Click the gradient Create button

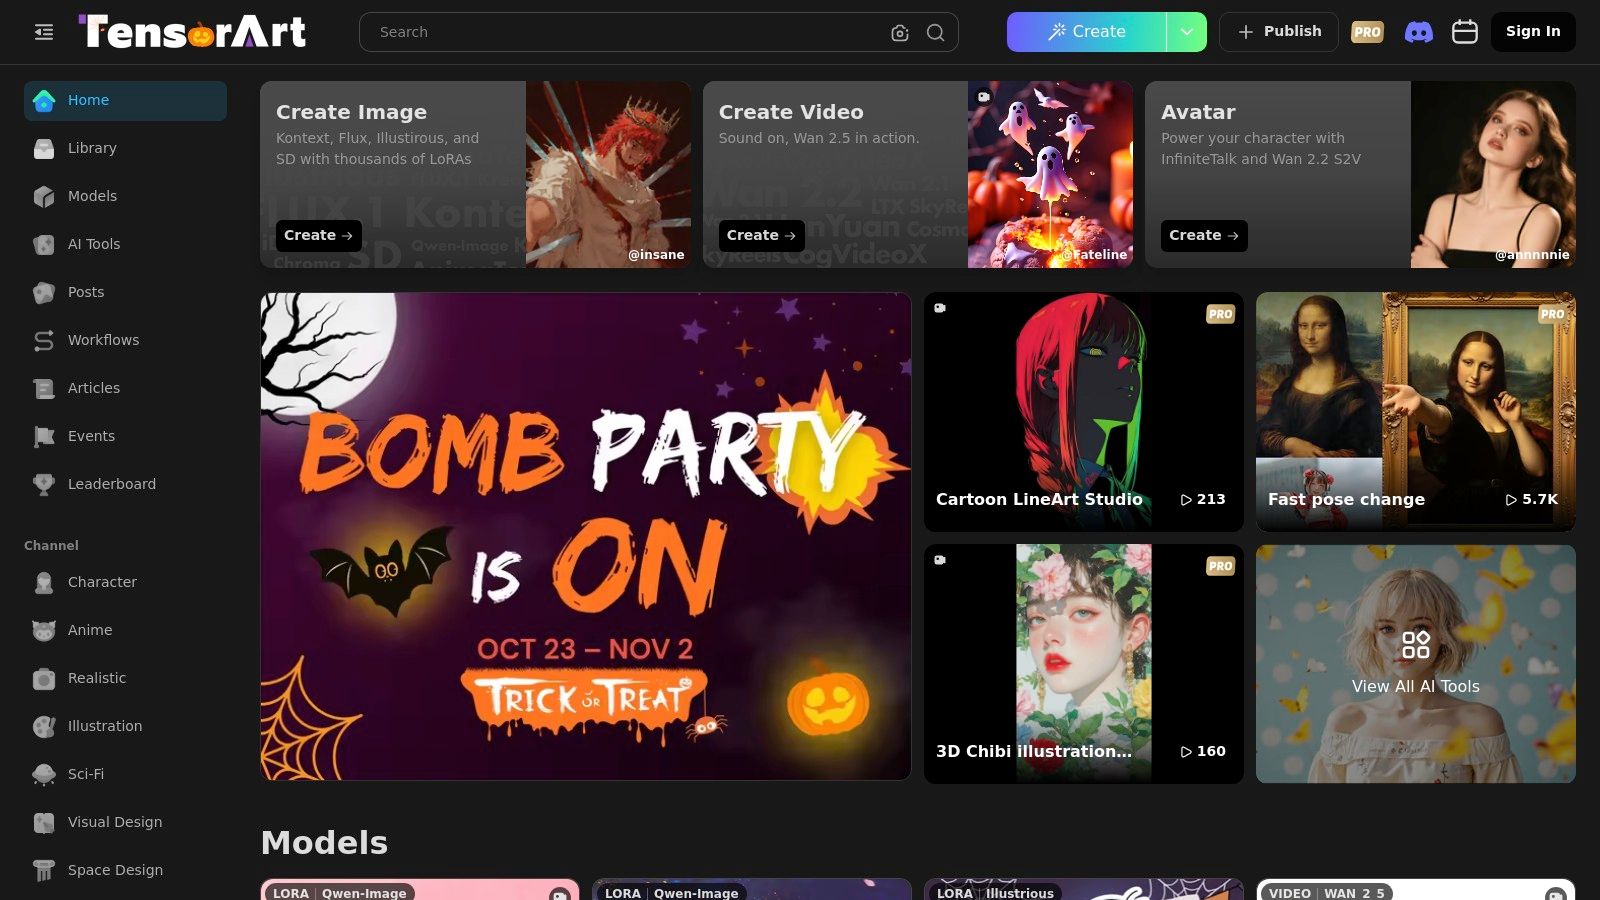[1087, 32]
